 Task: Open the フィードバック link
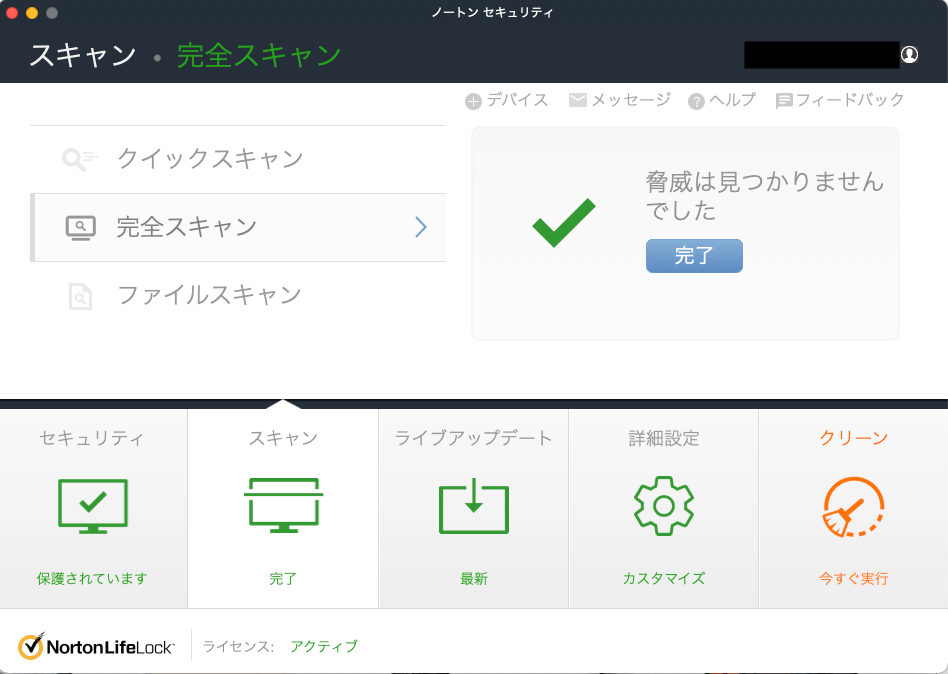[x=840, y=100]
